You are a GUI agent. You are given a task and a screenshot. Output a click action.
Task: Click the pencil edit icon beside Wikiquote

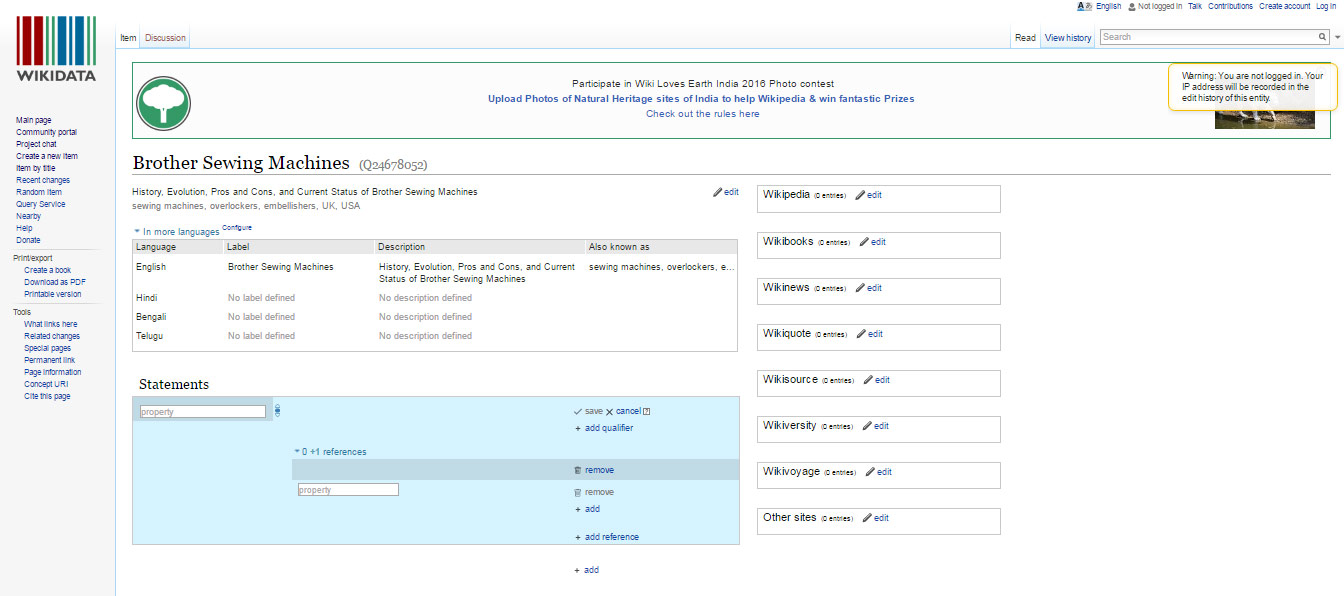(862, 334)
